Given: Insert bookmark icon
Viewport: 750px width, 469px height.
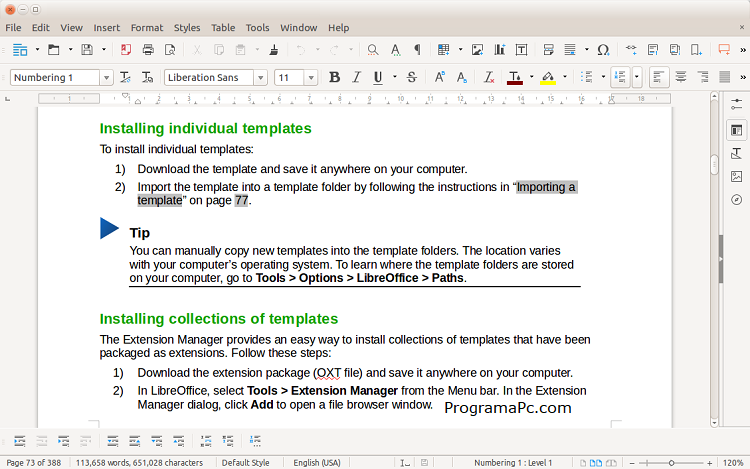Looking at the screenshot, I should coord(696,50).
